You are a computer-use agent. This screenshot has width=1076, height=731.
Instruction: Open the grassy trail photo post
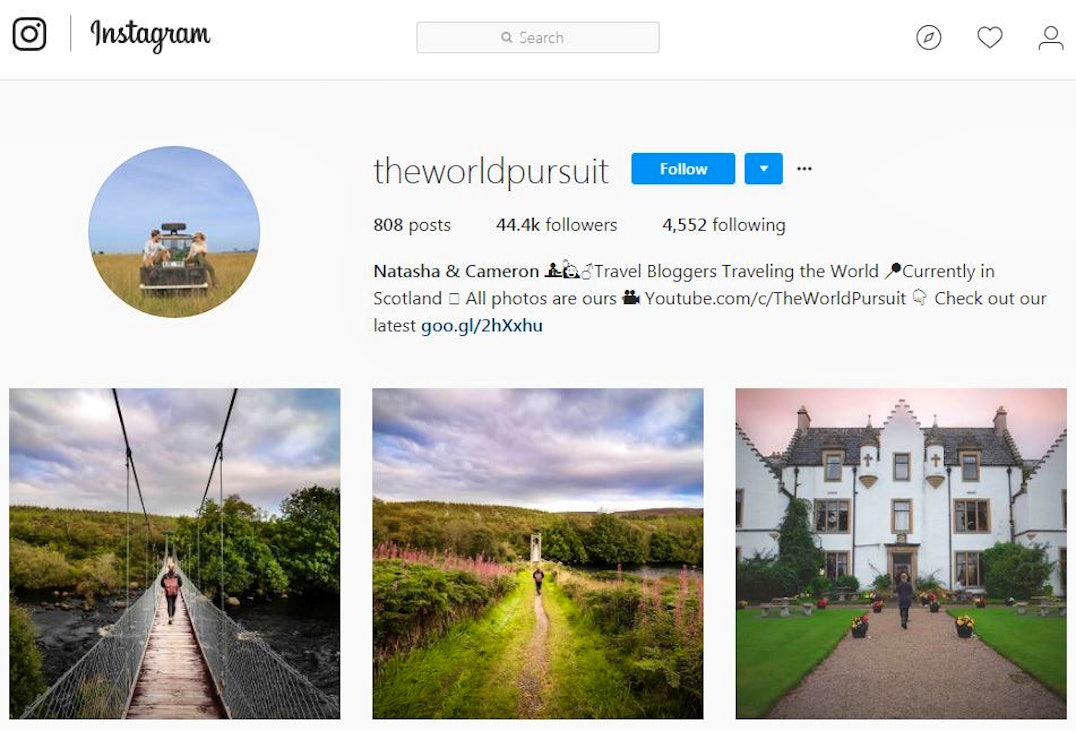[x=538, y=553]
